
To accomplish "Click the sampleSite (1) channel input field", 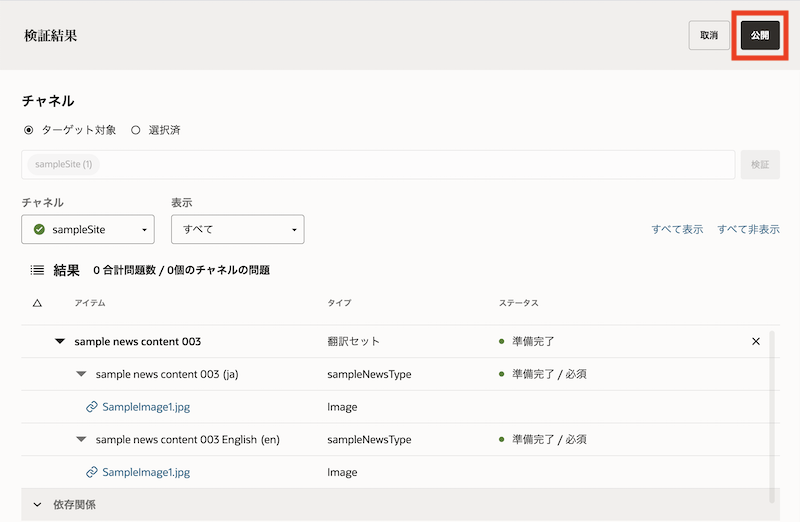I will tap(400, 164).
